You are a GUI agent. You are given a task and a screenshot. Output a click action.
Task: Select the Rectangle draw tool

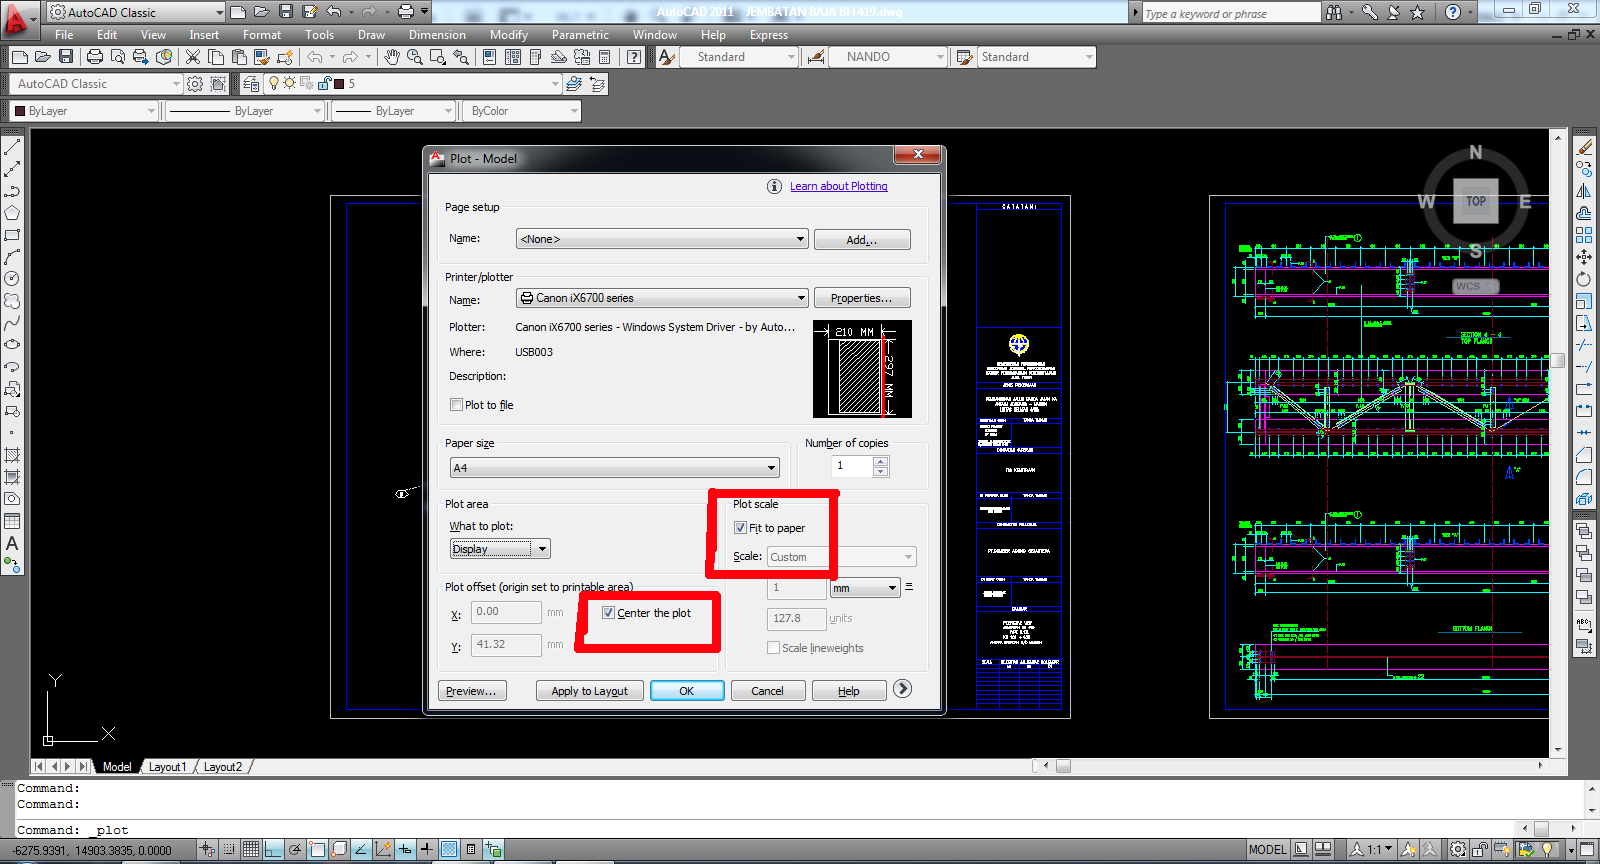pos(12,235)
